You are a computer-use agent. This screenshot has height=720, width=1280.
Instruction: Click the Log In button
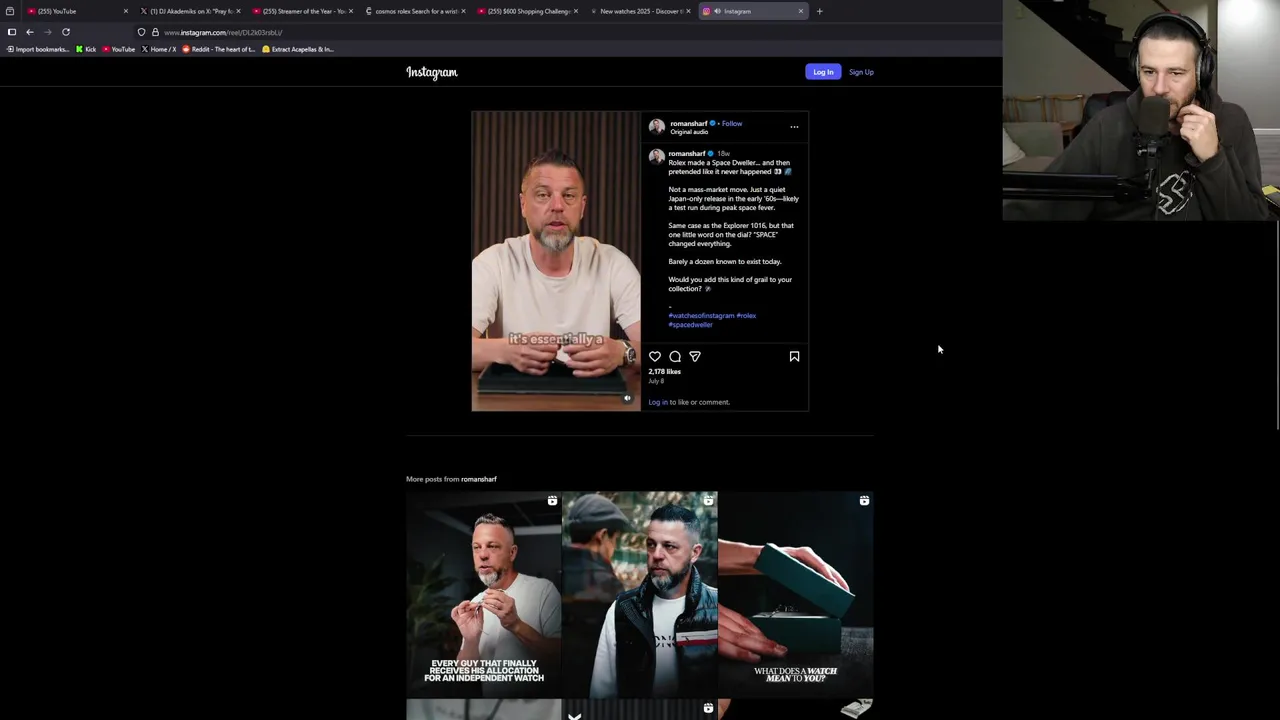click(x=823, y=72)
